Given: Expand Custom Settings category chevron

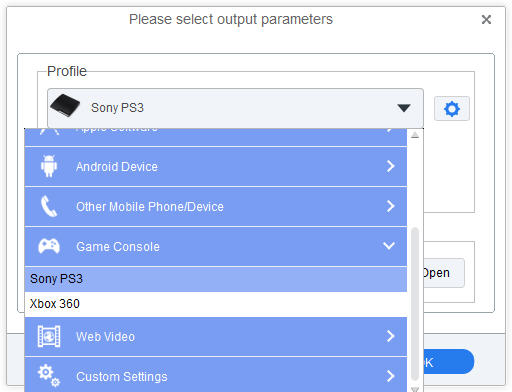Looking at the screenshot, I should click(x=390, y=376).
